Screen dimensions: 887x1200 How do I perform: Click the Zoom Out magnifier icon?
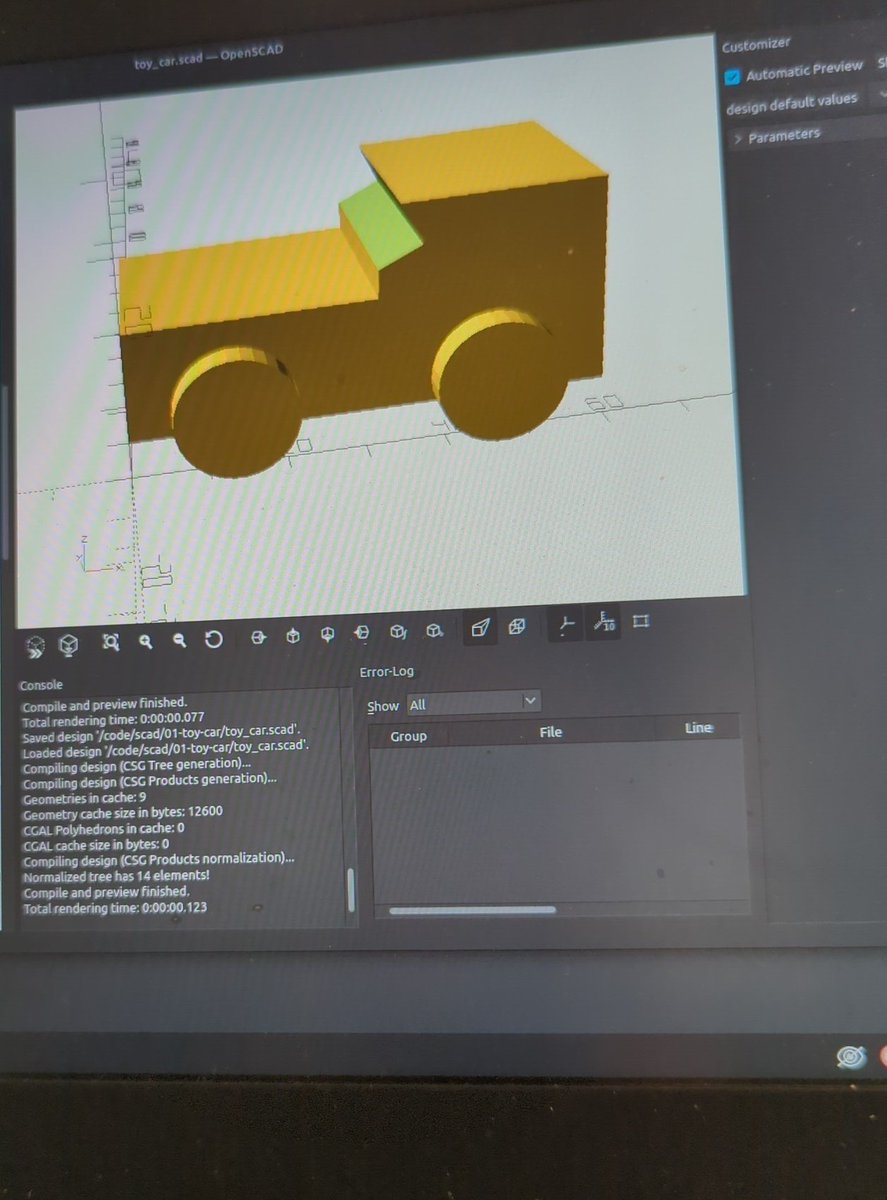(180, 640)
